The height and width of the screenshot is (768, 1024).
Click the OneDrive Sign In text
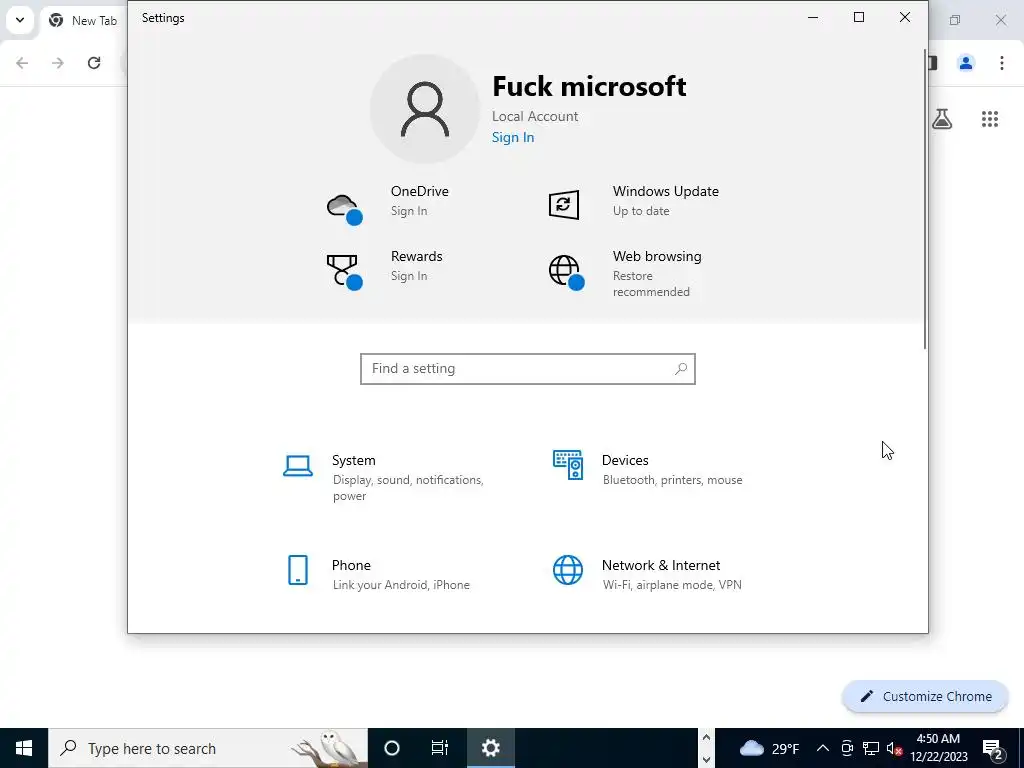point(409,211)
